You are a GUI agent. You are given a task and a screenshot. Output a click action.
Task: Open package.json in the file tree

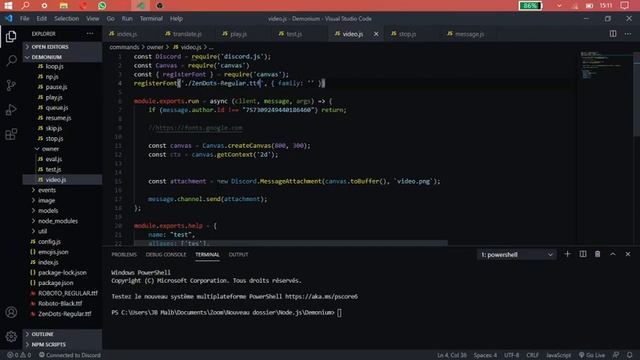(56, 283)
